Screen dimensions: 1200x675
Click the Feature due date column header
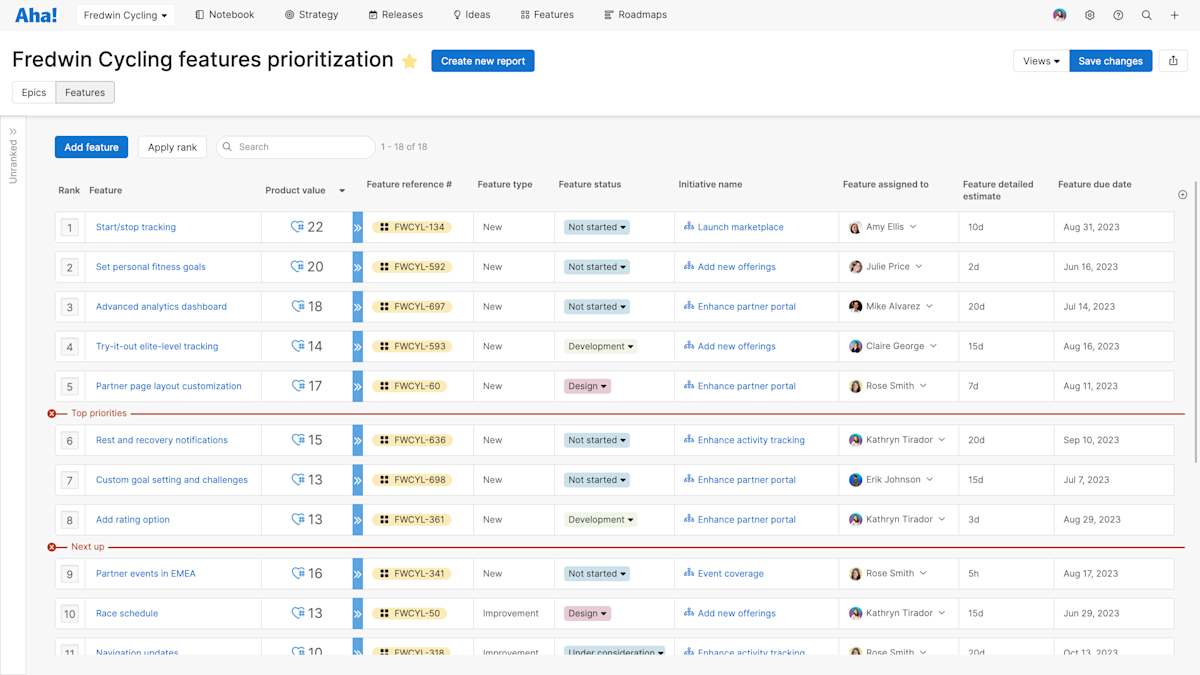pos(1095,184)
